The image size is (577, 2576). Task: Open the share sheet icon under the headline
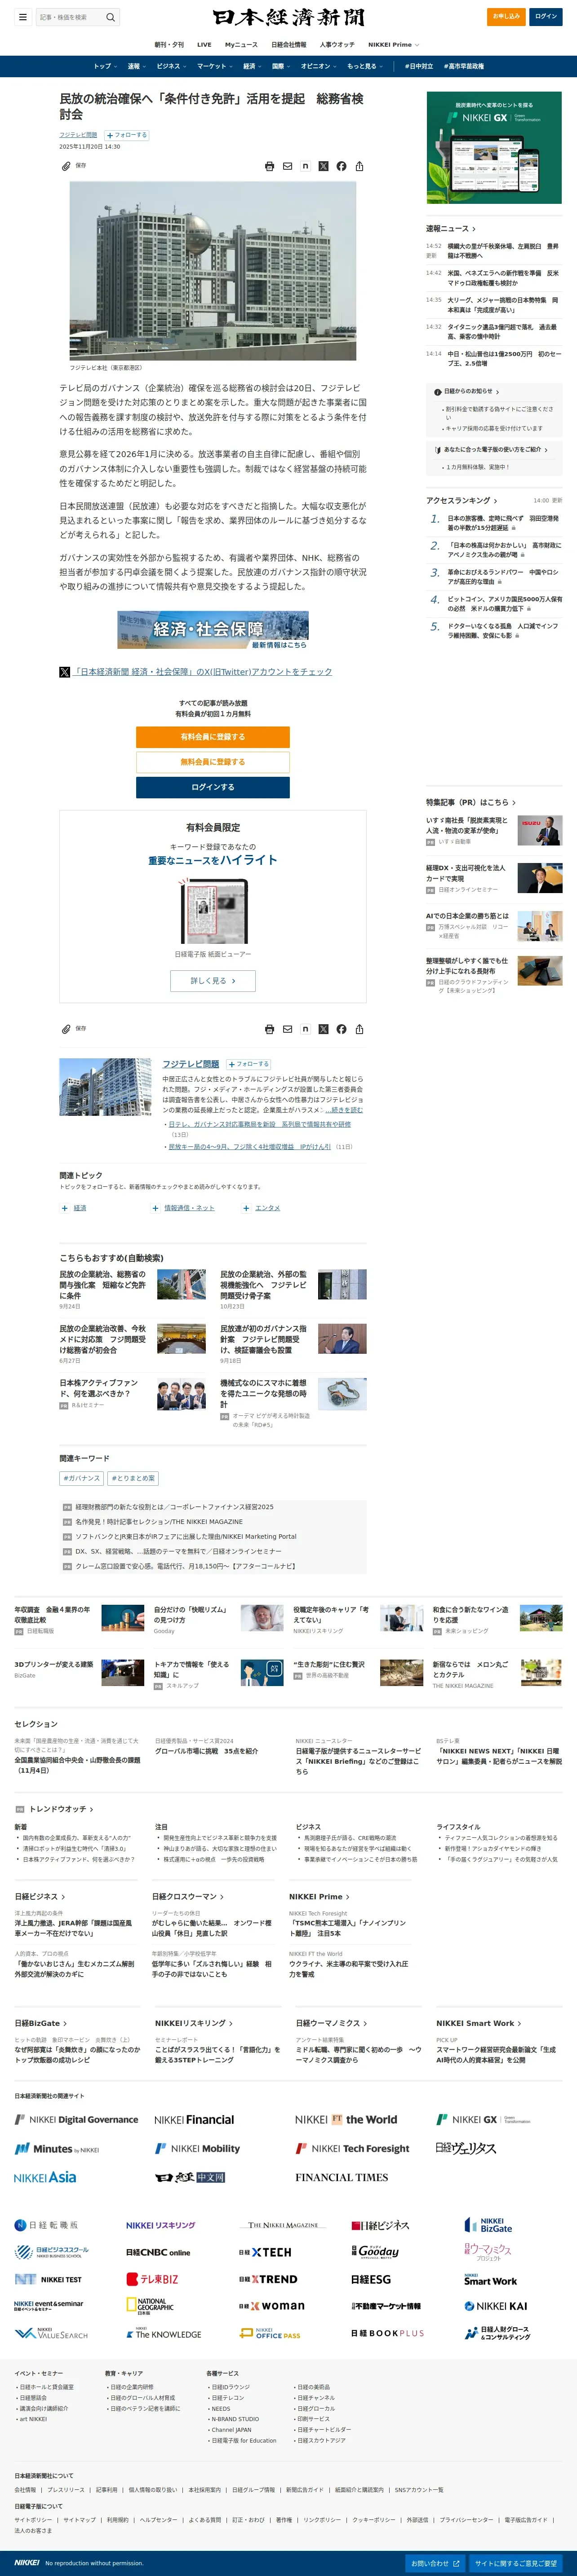(359, 166)
